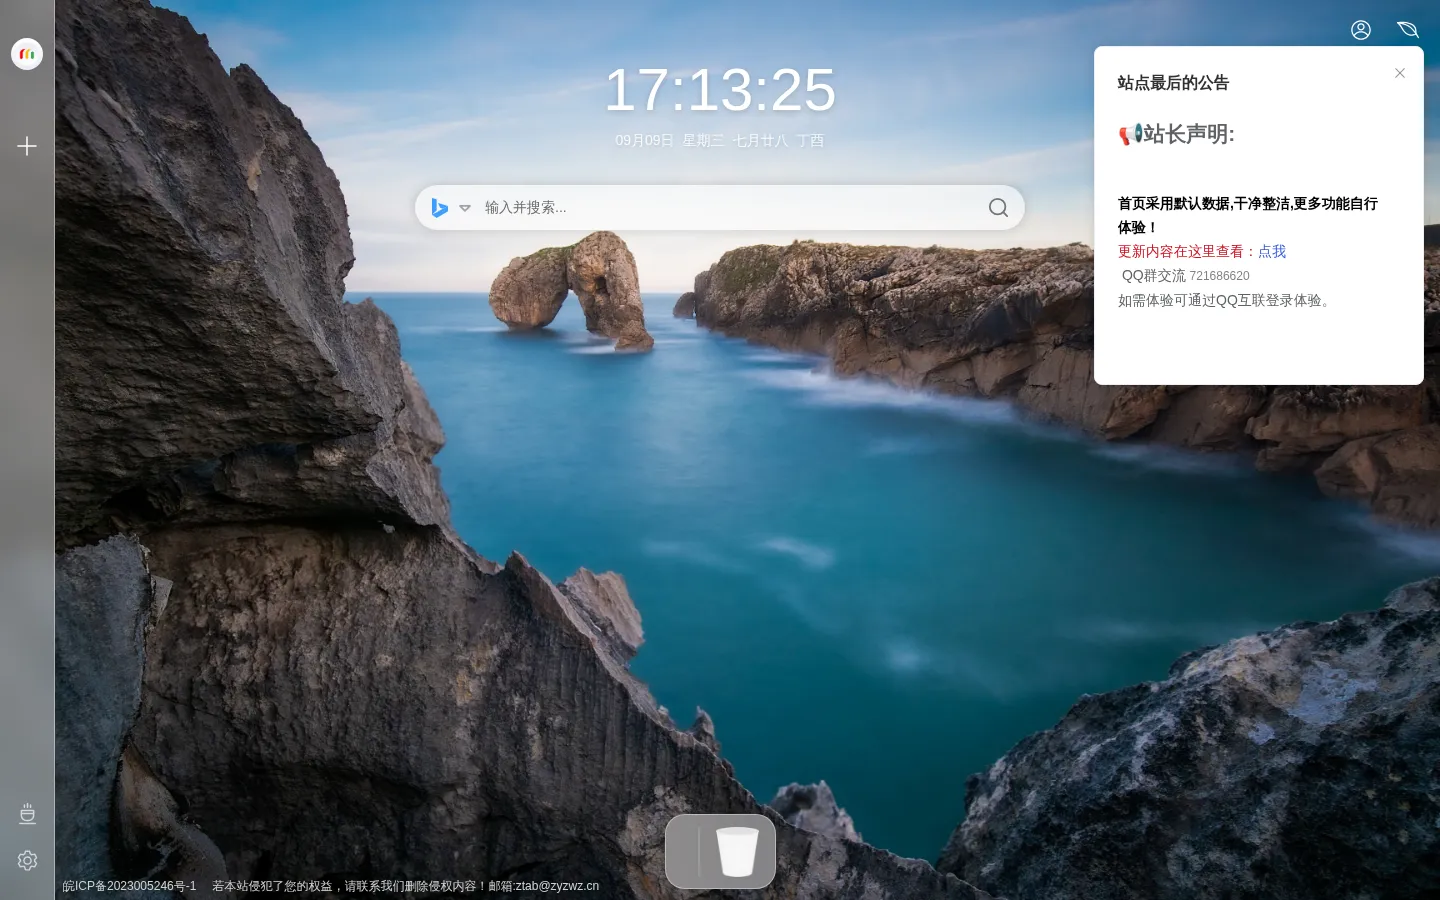
Task: Click the 皖ICP备2023005246号-1 footer link
Action: 130,886
